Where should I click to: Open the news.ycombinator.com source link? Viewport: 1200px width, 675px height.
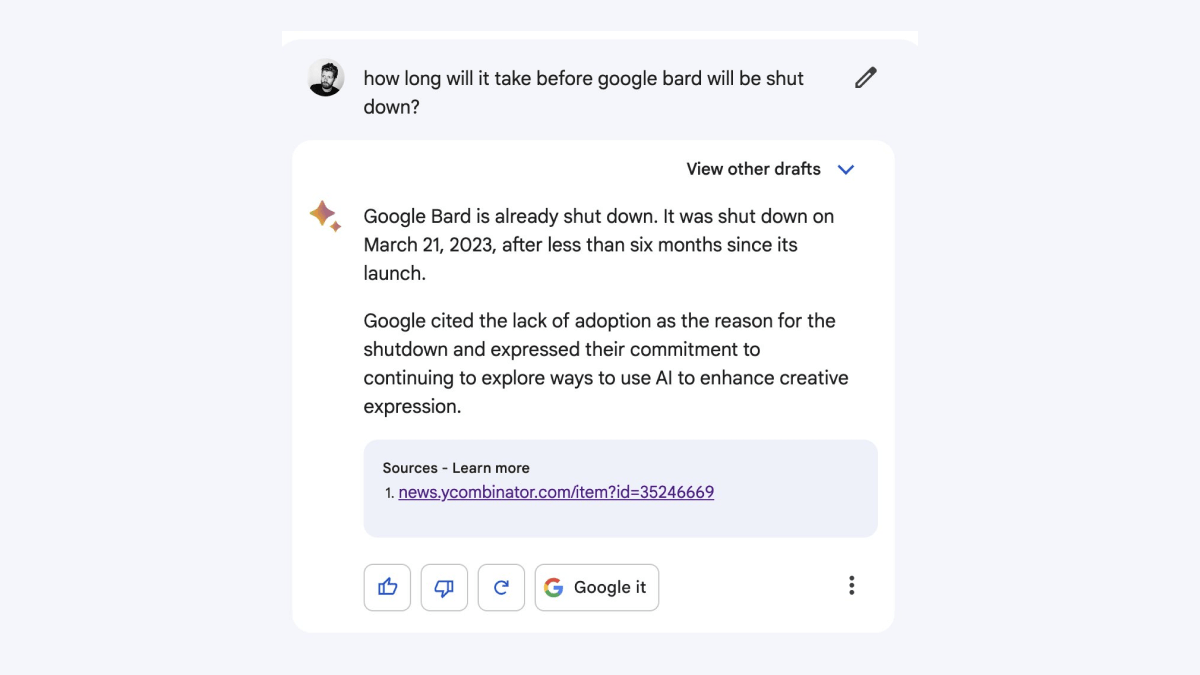[x=556, y=492]
